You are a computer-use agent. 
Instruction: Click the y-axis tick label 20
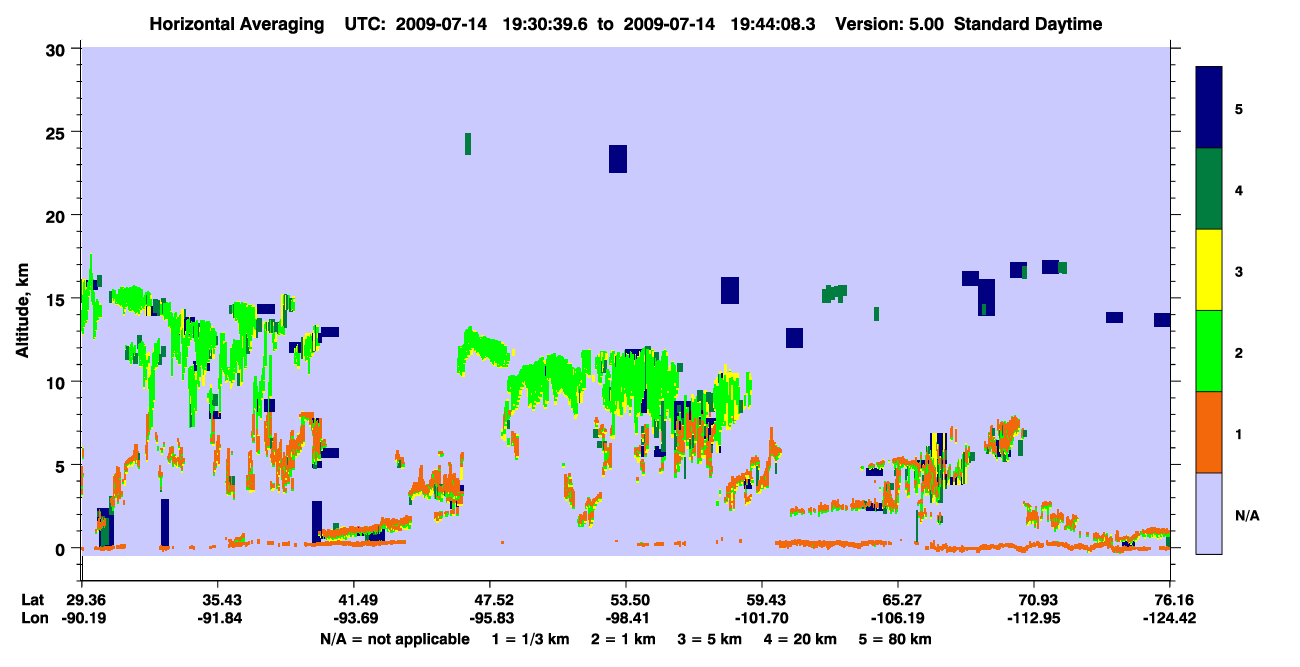58,215
